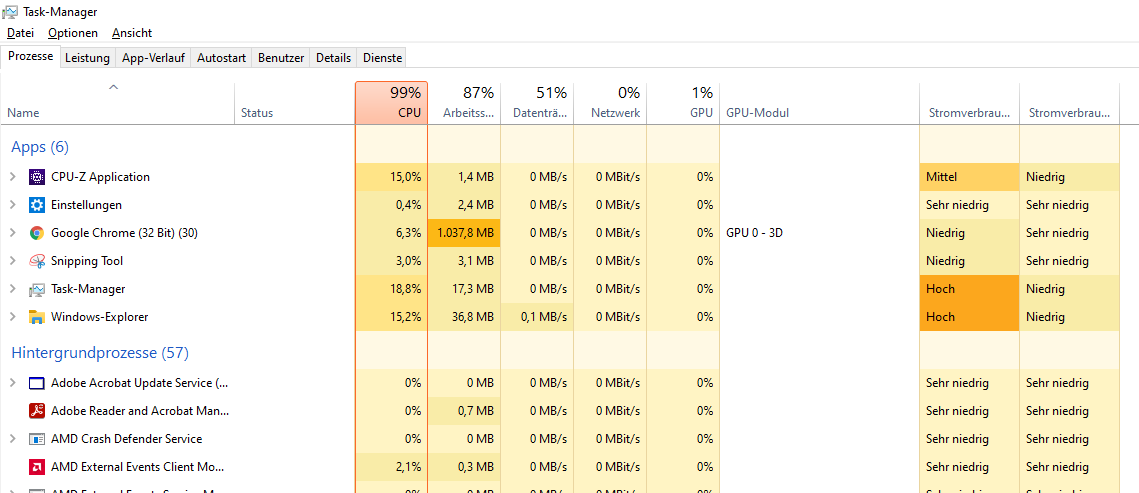Click the AMD External Events Client Module icon
This screenshot has height=493, width=1139.
click(36, 467)
